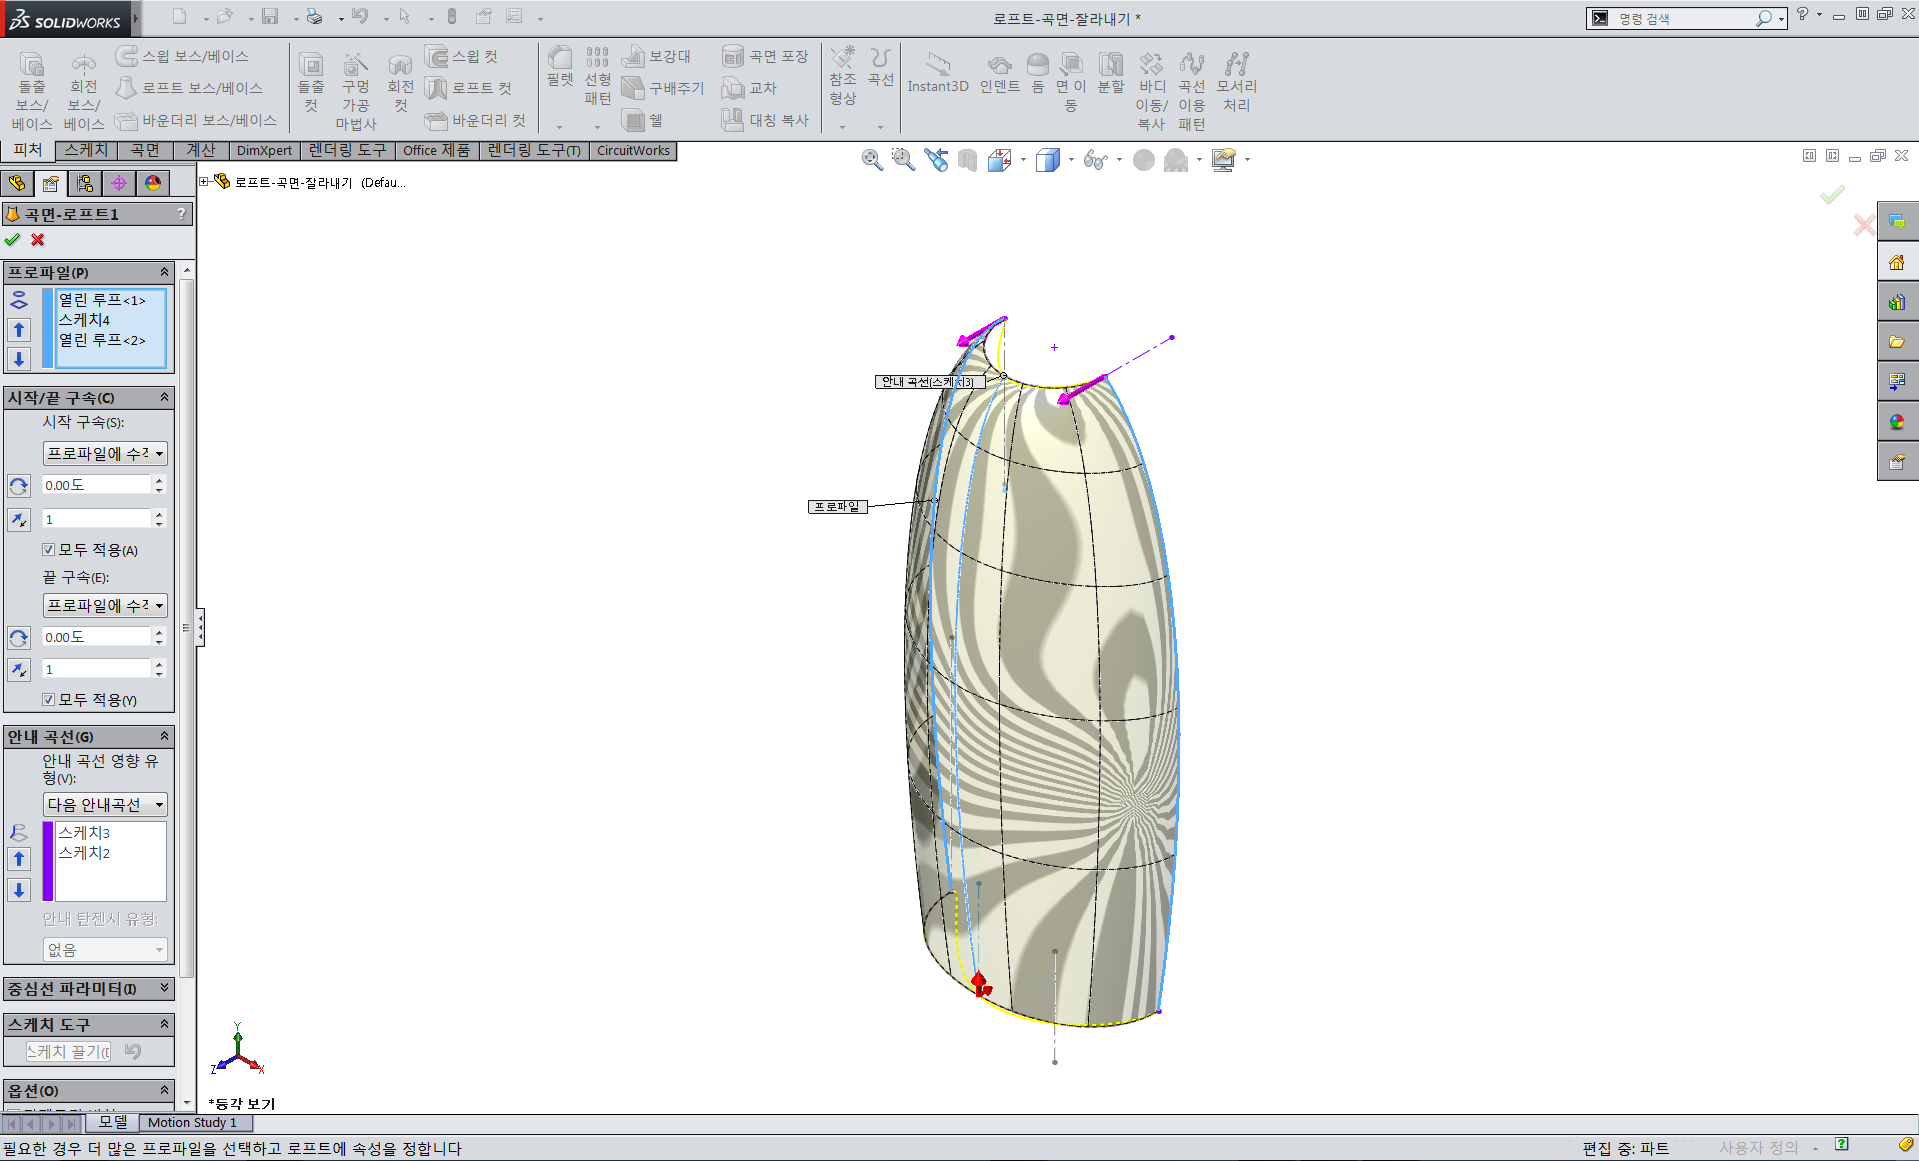Click the 쉘 (Shell) tool icon

[x=642, y=120]
